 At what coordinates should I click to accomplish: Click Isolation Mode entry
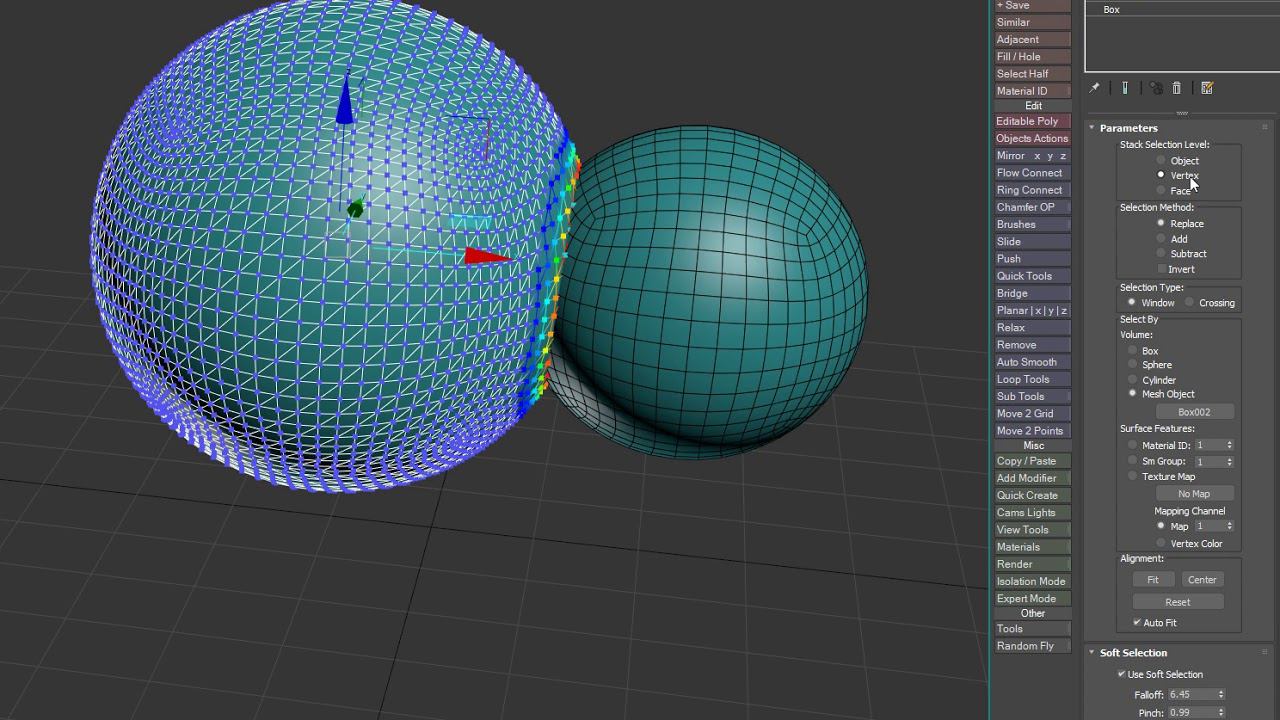pyautogui.click(x=1032, y=581)
